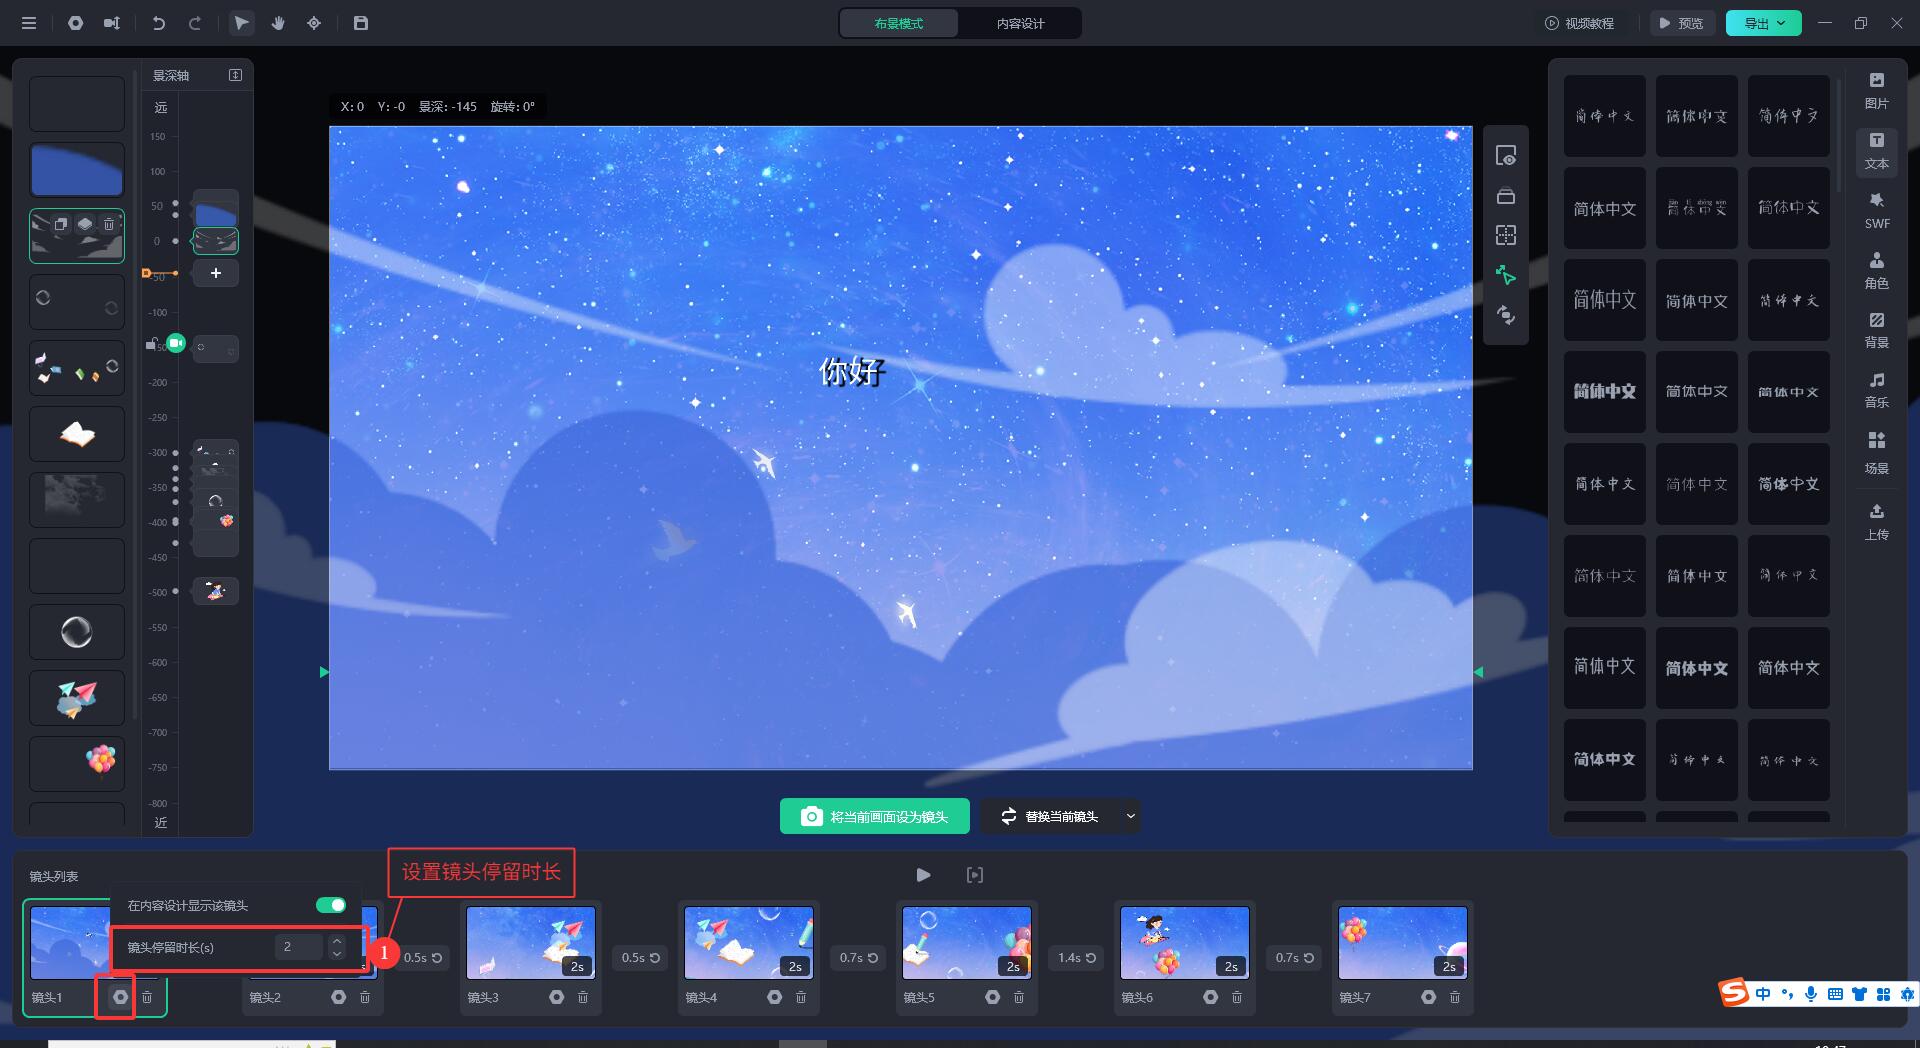Click the bracketed play-from-current icon
Screen dimensions: 1920x1048
[x=975, y=875]
